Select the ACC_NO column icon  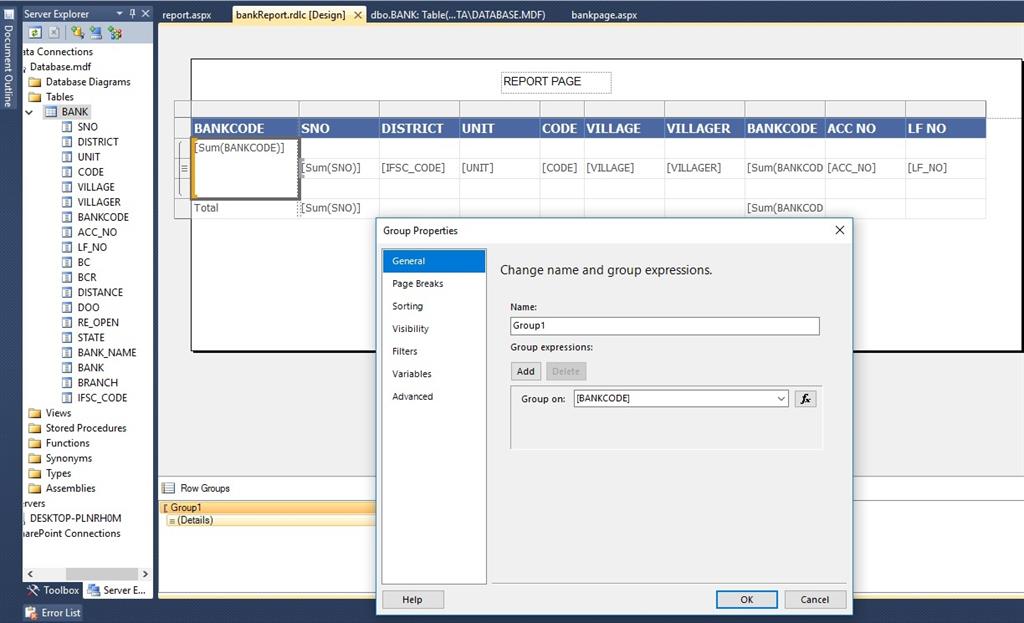pyautogui.click(x=67, y=232)
